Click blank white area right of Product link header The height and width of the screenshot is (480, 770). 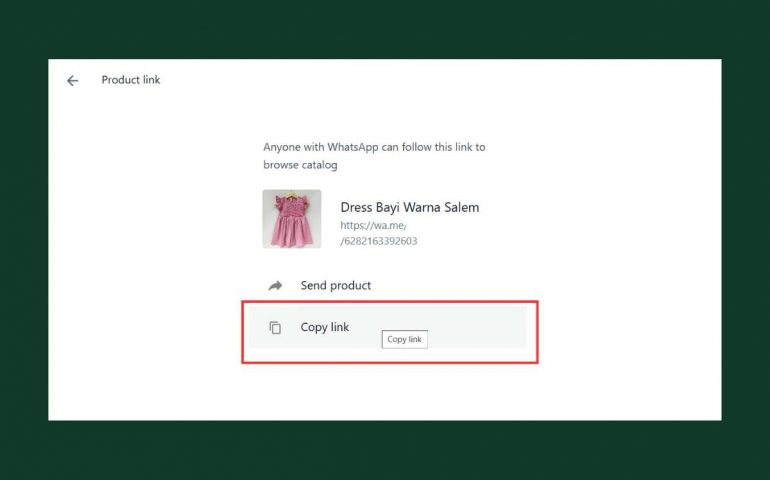coord(450,80)
